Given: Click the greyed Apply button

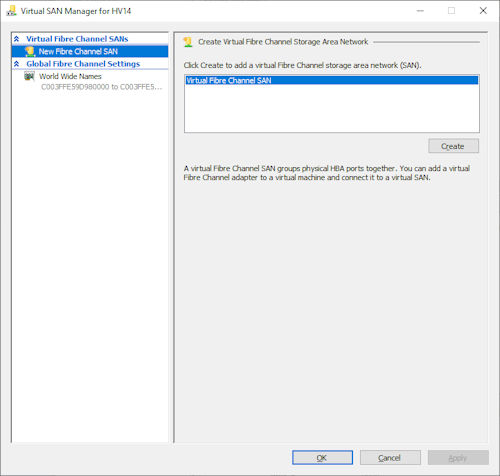Looking at the screenshot, I should point(458,458).
